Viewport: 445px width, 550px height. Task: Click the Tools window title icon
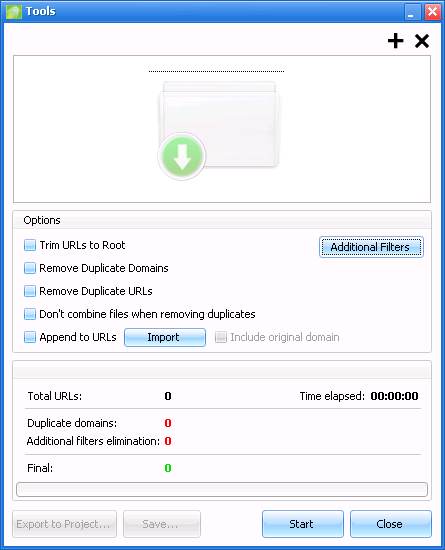pyautogui.click(x=14, y=11)
